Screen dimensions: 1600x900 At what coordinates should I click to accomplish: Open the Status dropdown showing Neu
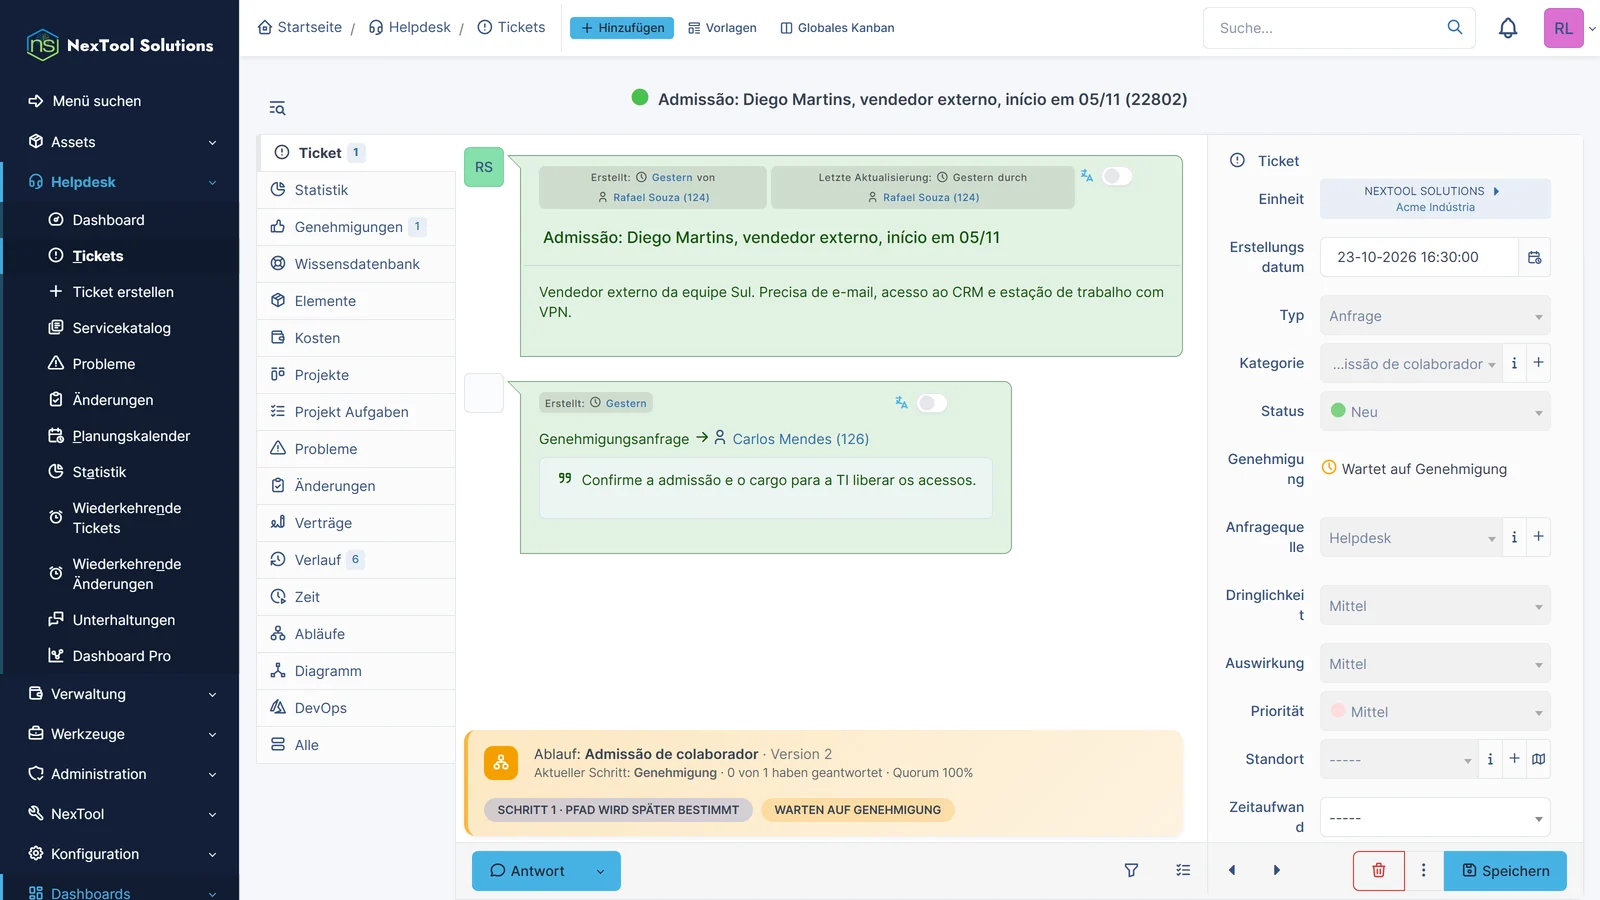point(1435,412)
